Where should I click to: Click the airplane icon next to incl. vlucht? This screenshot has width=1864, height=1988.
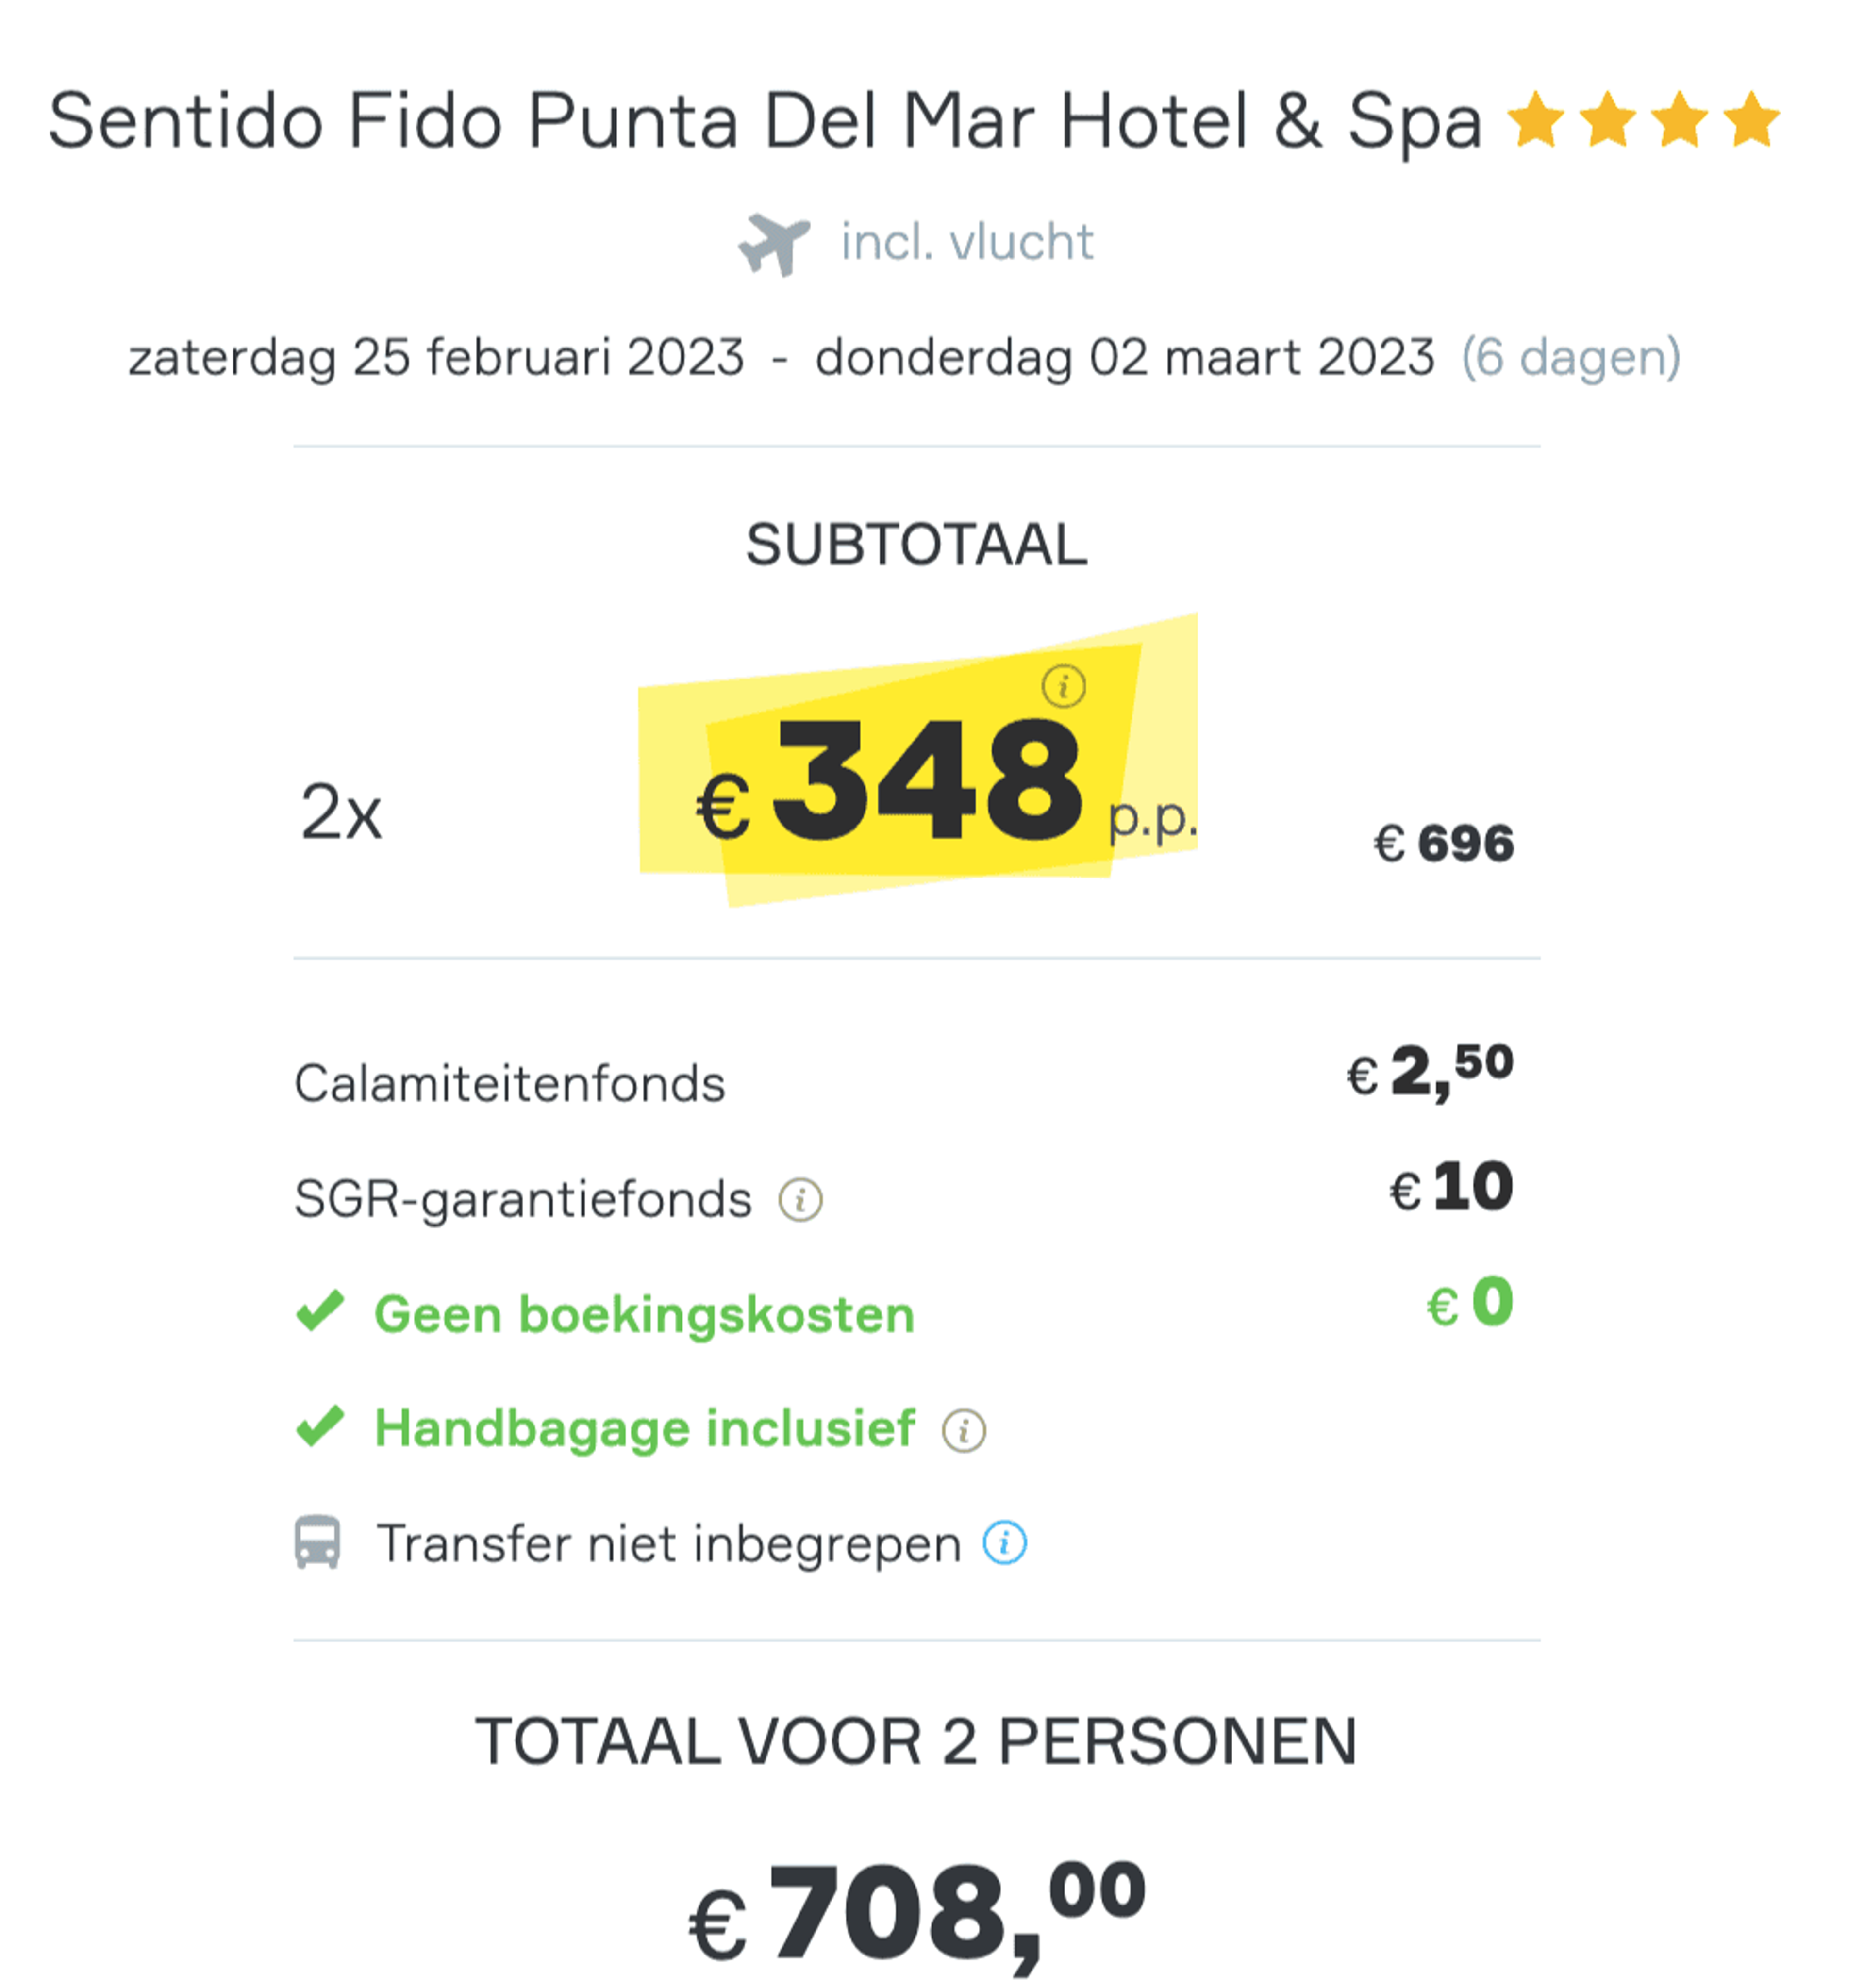773,244
